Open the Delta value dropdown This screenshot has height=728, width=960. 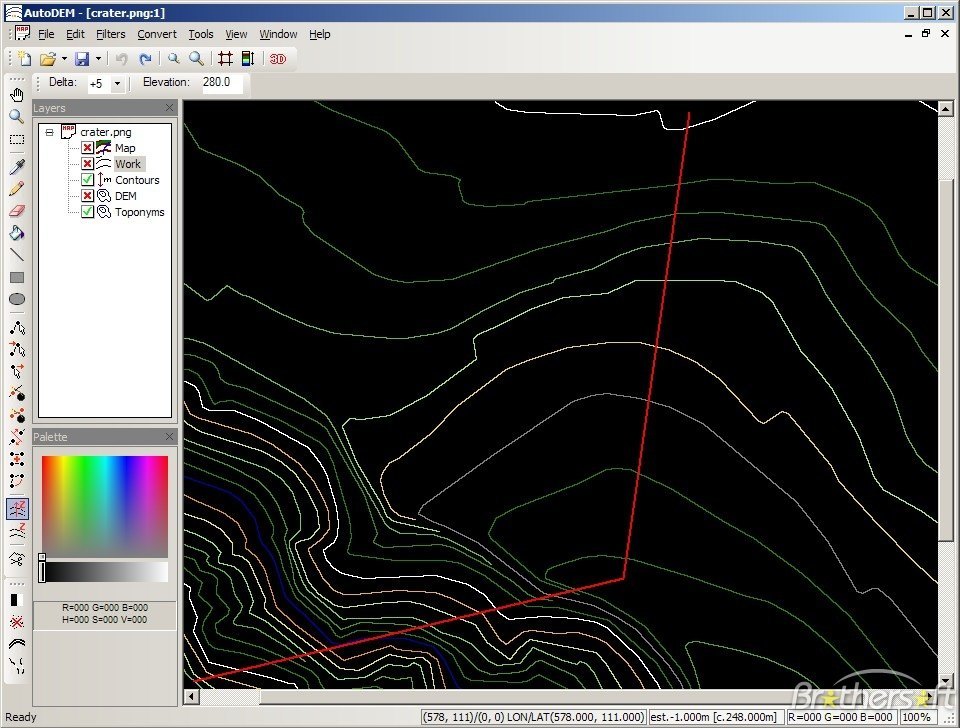pyautogui.click(x=117, y=84)
